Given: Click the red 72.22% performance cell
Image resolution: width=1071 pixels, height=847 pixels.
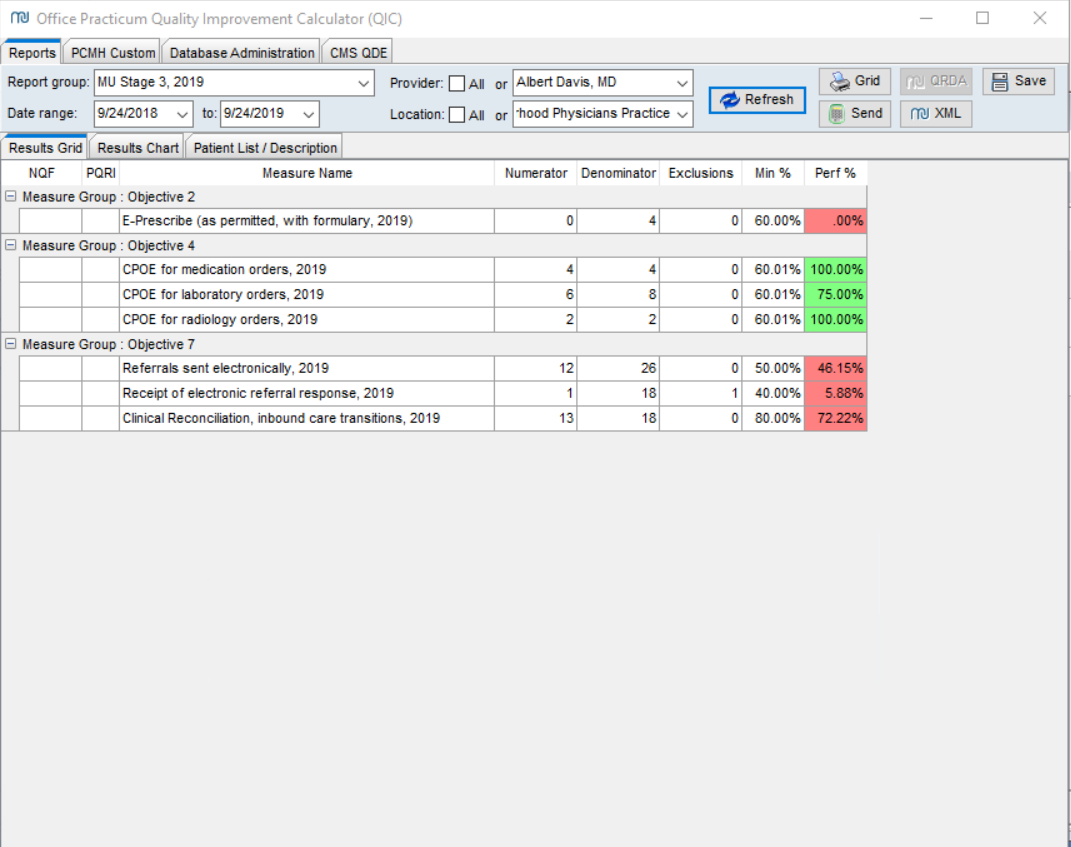Looking at the screenshot, I should click(835, 418).
